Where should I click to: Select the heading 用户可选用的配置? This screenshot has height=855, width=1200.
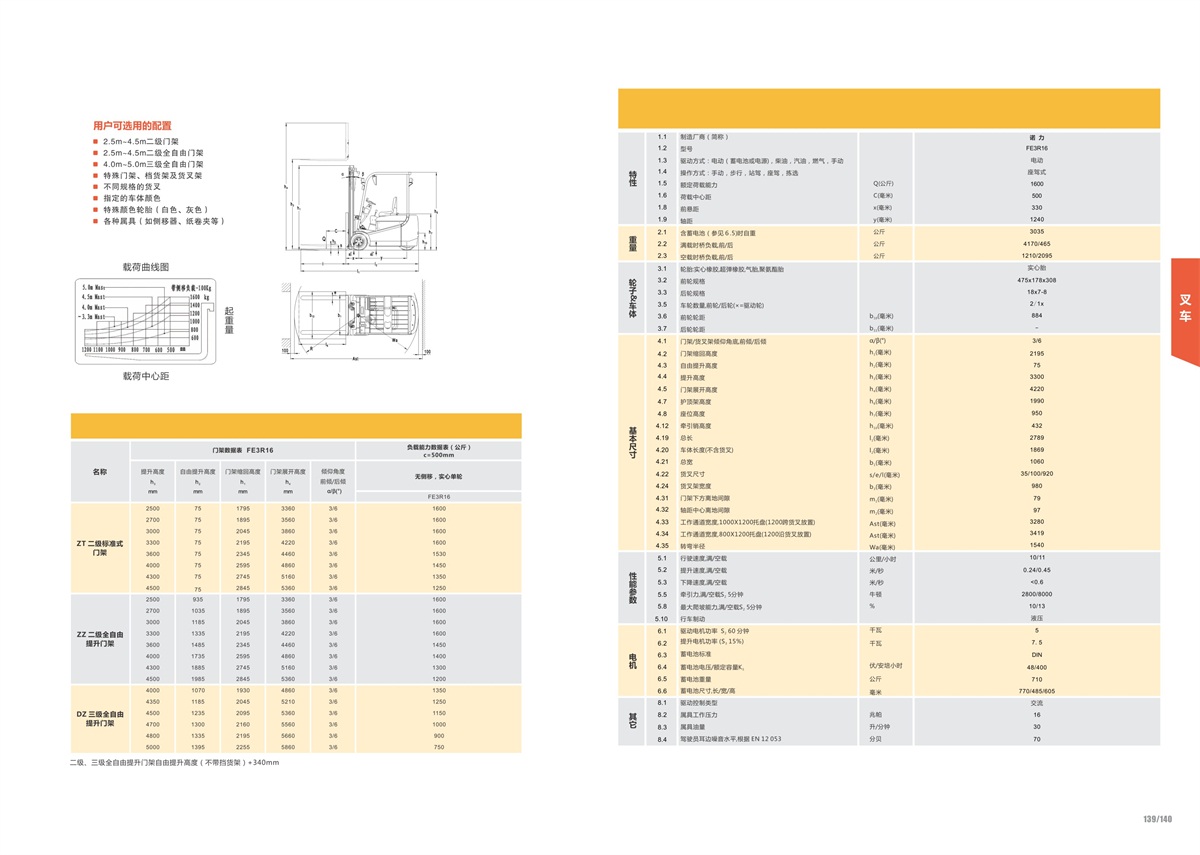point(132,126)
